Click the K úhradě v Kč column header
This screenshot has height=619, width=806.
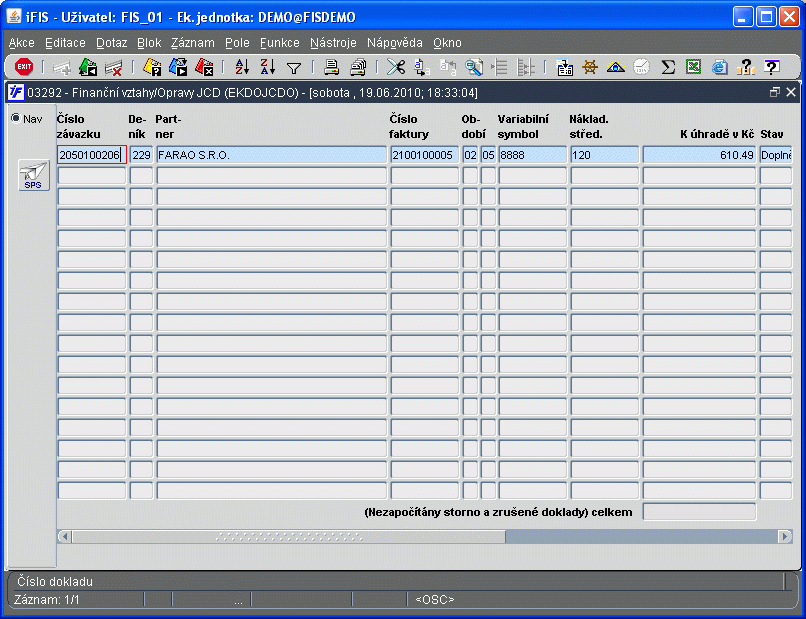(717, 134)
